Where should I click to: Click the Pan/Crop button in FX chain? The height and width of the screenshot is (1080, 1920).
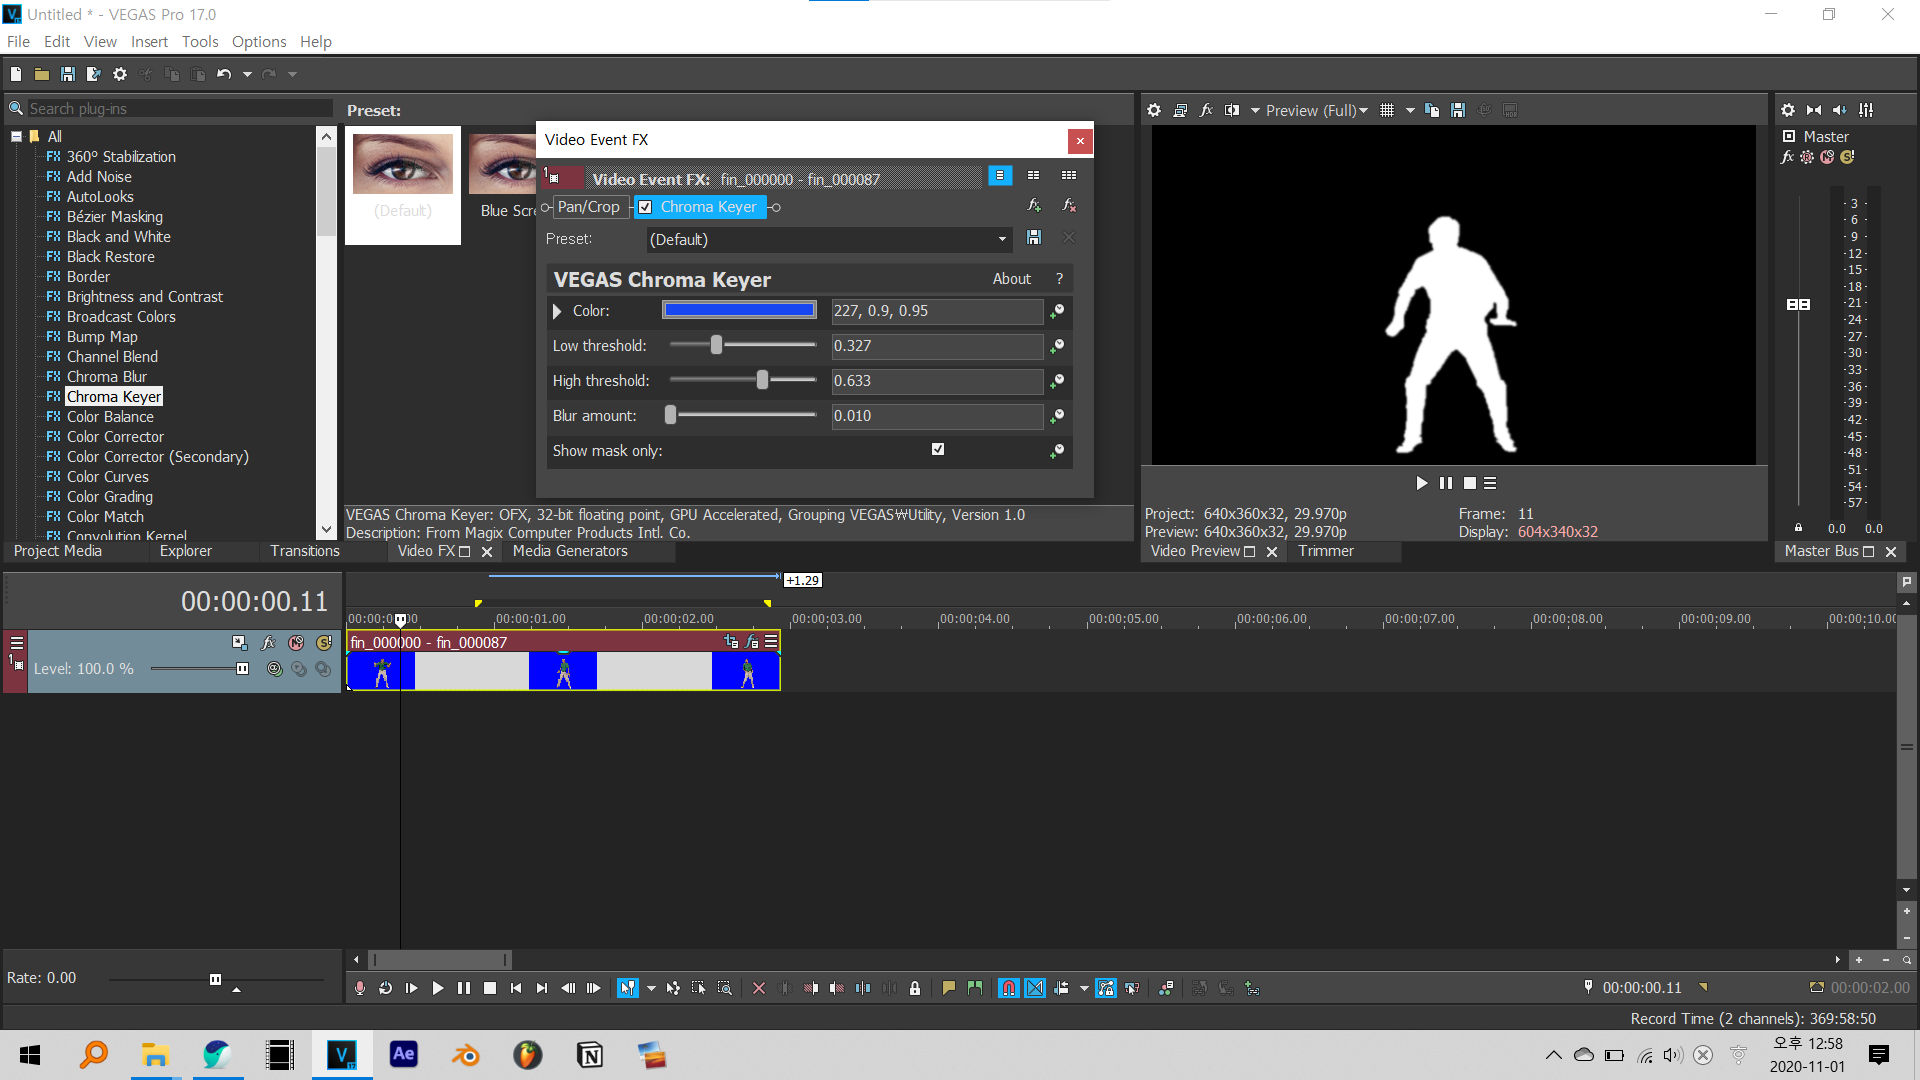click(588, 207)
